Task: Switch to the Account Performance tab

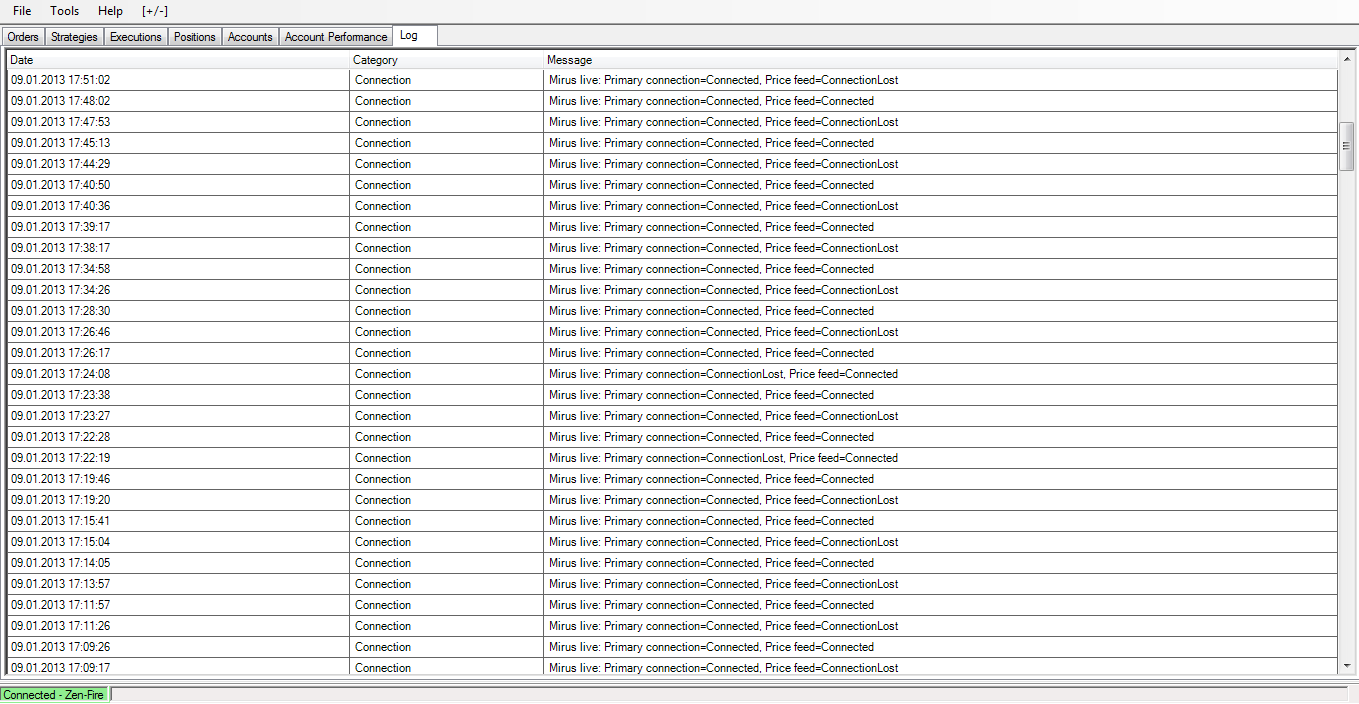Action: click(336, 37)
